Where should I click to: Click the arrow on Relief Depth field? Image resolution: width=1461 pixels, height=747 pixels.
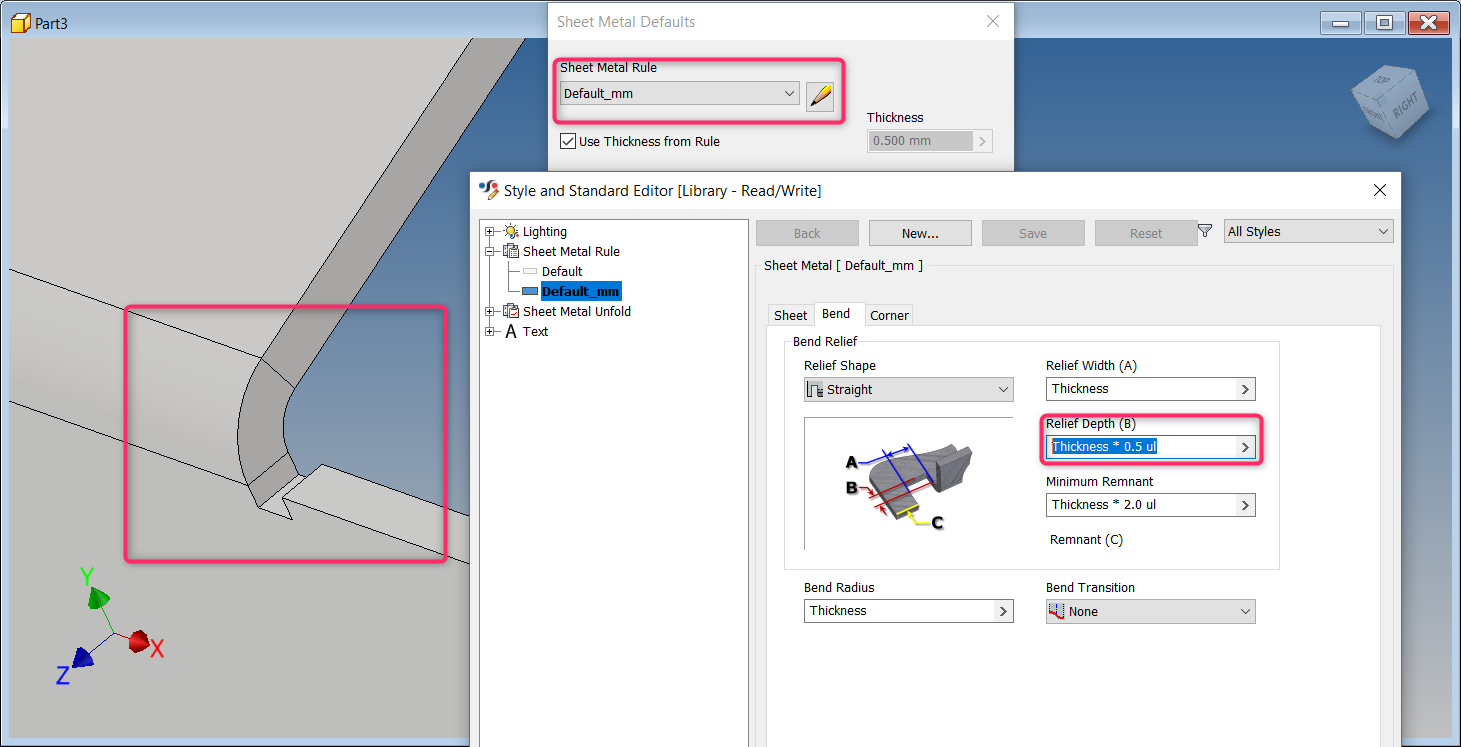1245,447
